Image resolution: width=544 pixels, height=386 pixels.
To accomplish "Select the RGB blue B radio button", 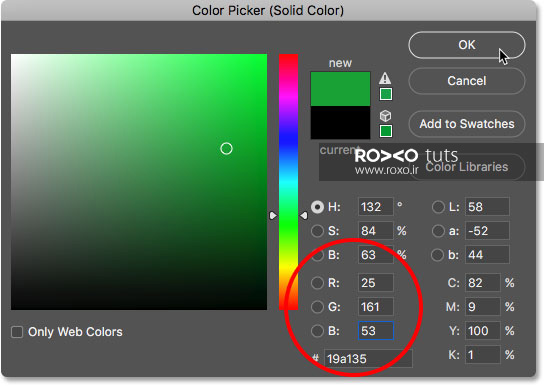I will [x=317, y=331].
